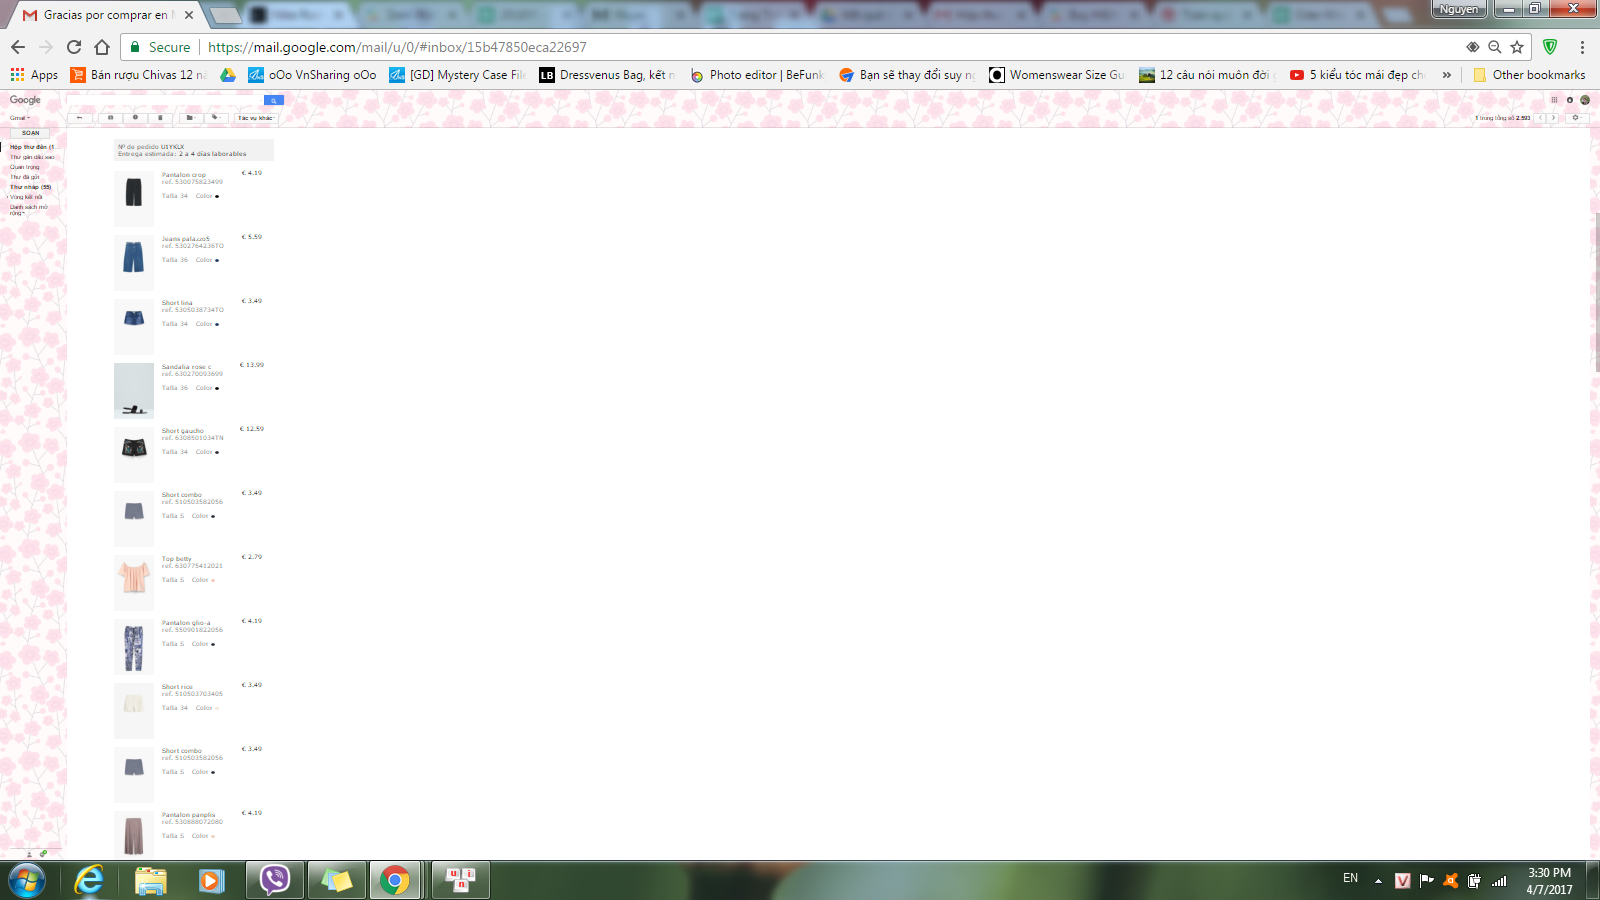Screen dimensions: 1600x900
Task: Open the 'Photo editor | BeFunky' bookmark
Action: click(x=757, y=75)
